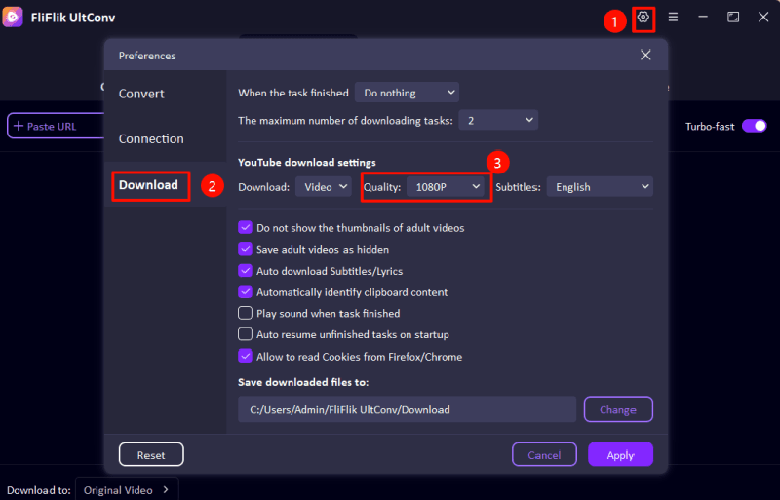Click the Apply button
The width and height of the screenshot is (780, 500).
[x=620, y=454]
